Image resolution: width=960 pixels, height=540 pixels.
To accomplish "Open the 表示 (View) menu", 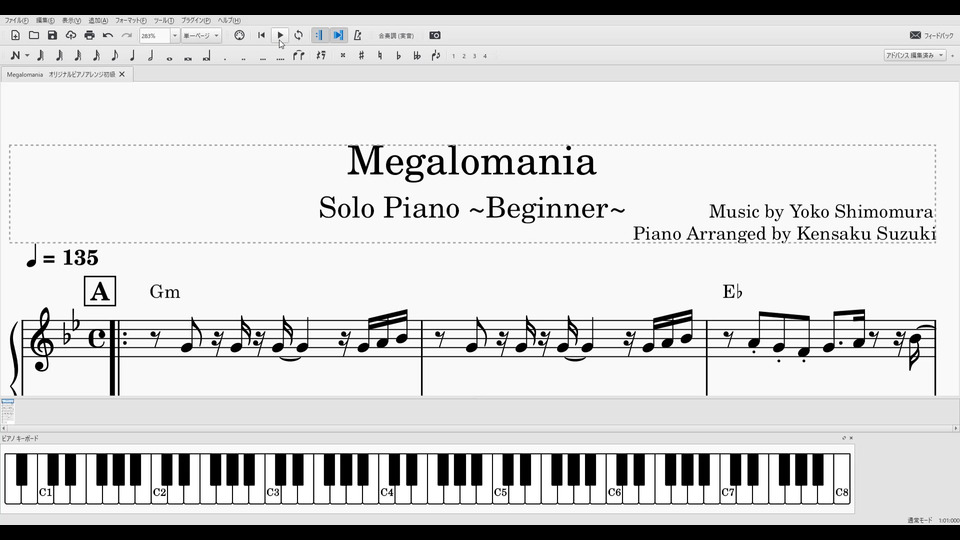I will click(71, 20).
